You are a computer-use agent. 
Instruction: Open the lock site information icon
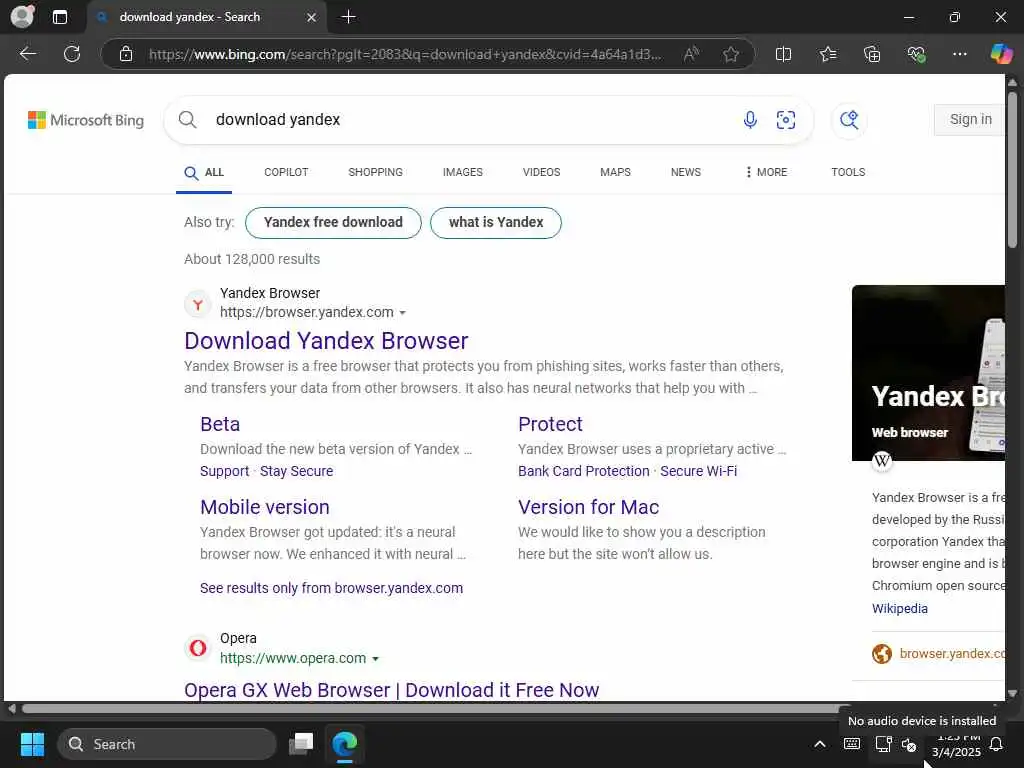pos(126,54)
